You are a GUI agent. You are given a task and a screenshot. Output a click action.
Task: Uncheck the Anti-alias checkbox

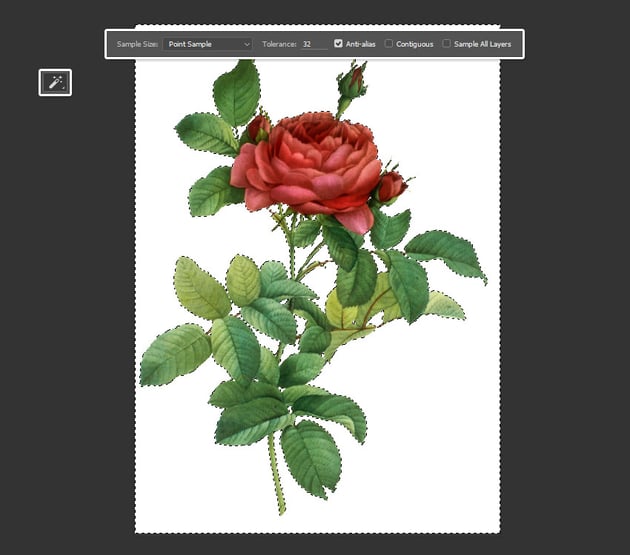coord(338,43)
